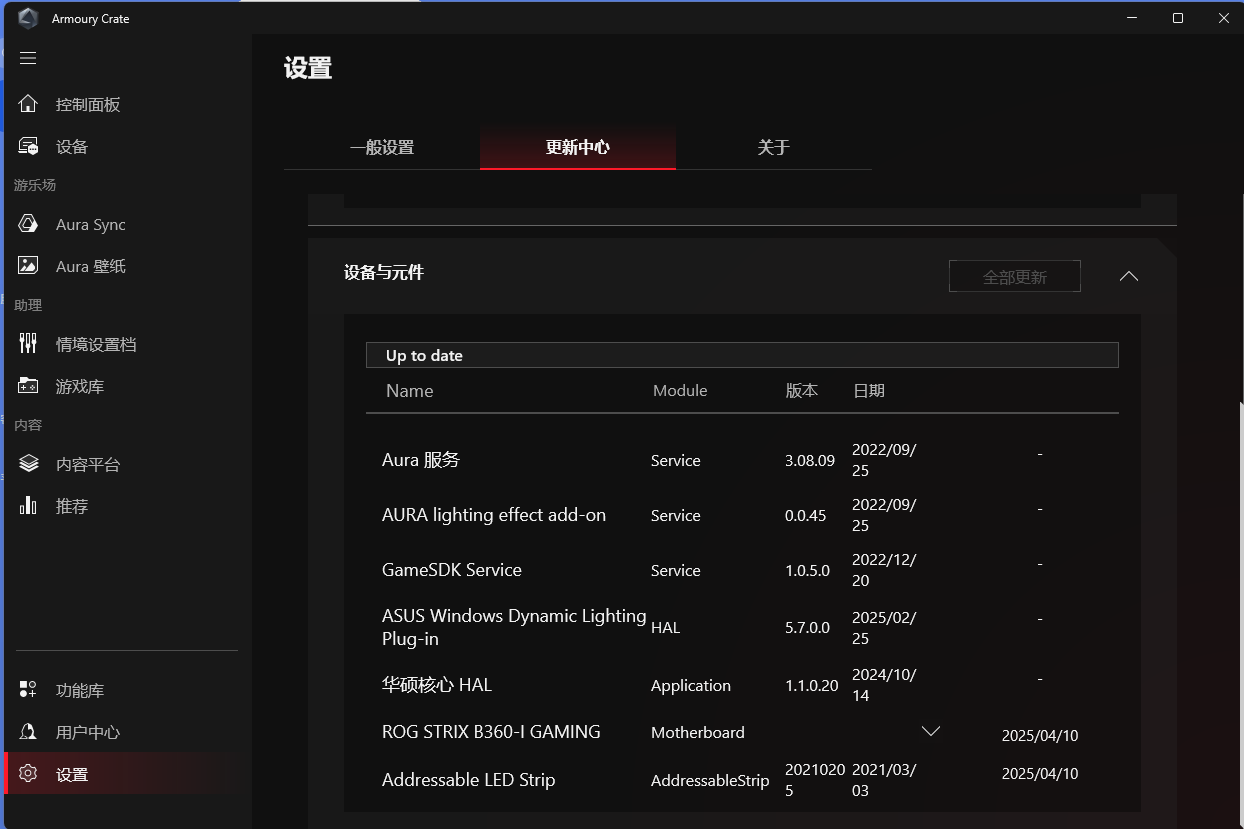Open the 设备 devices icon
Viewport: 1244px width, 829px height.
(28, 147)
